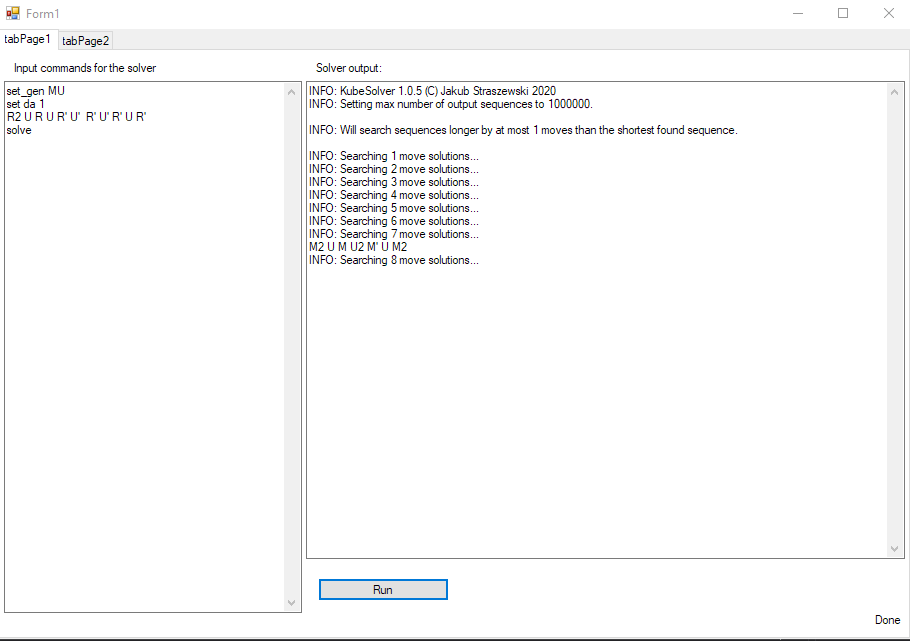Click the 'Done' status label
The image size is (910, 641).
pos(887,620)
